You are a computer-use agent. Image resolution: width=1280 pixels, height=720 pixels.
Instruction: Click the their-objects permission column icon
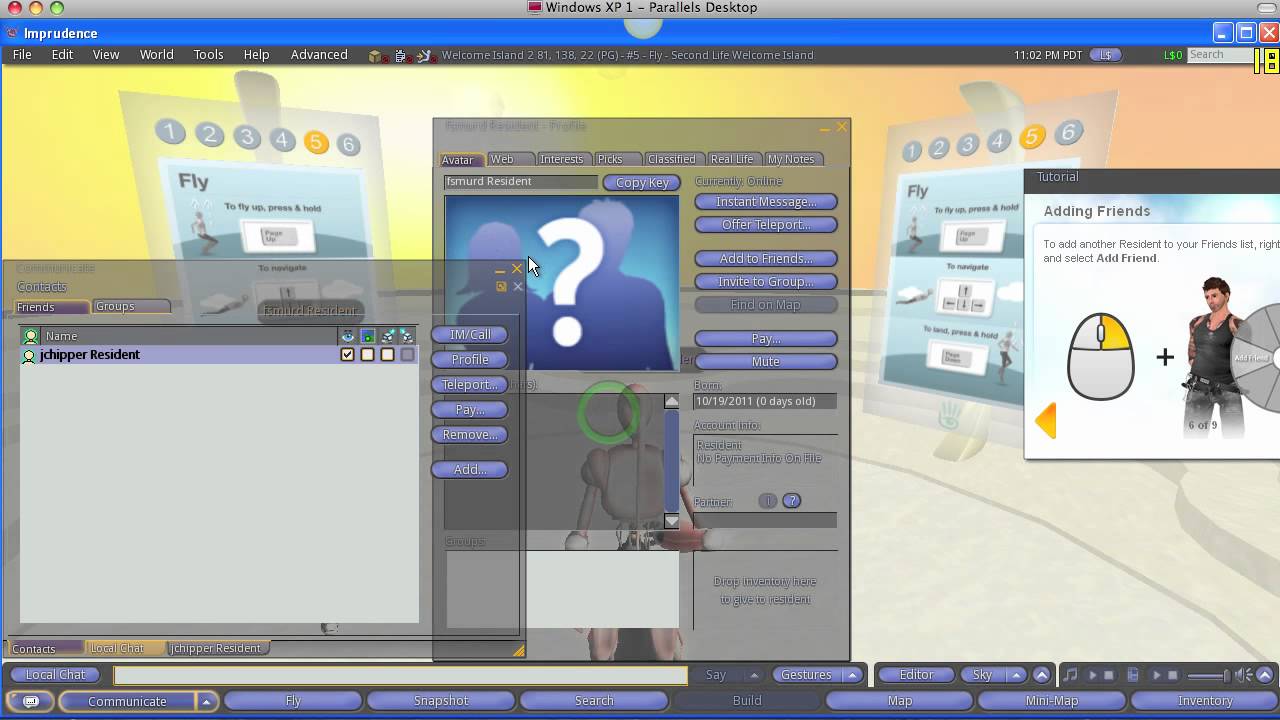point(407,336)
